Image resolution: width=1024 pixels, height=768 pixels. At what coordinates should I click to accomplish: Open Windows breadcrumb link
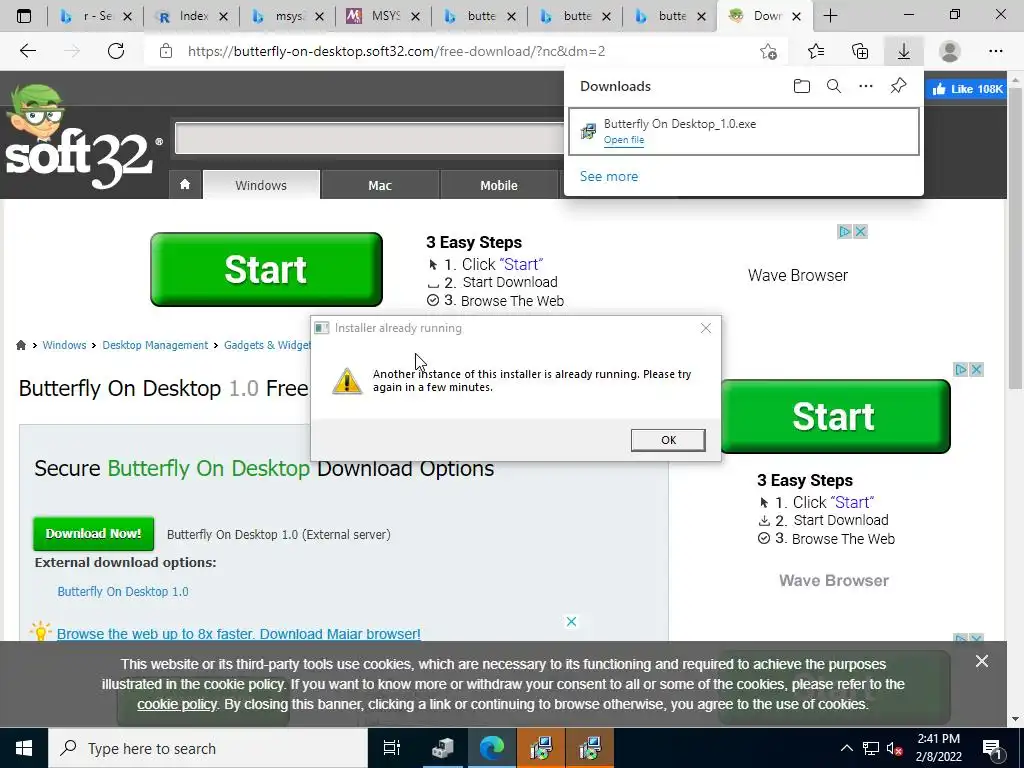coord(64,345)
